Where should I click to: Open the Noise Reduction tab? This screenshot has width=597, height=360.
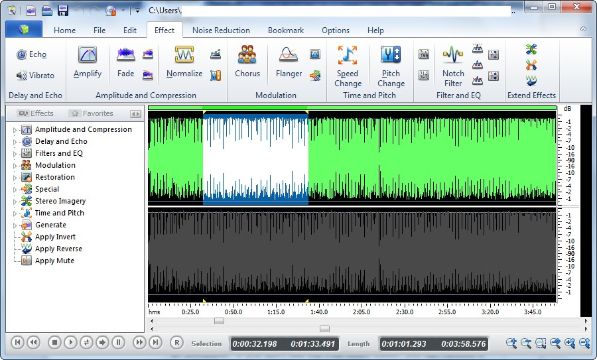click(221, 30)
